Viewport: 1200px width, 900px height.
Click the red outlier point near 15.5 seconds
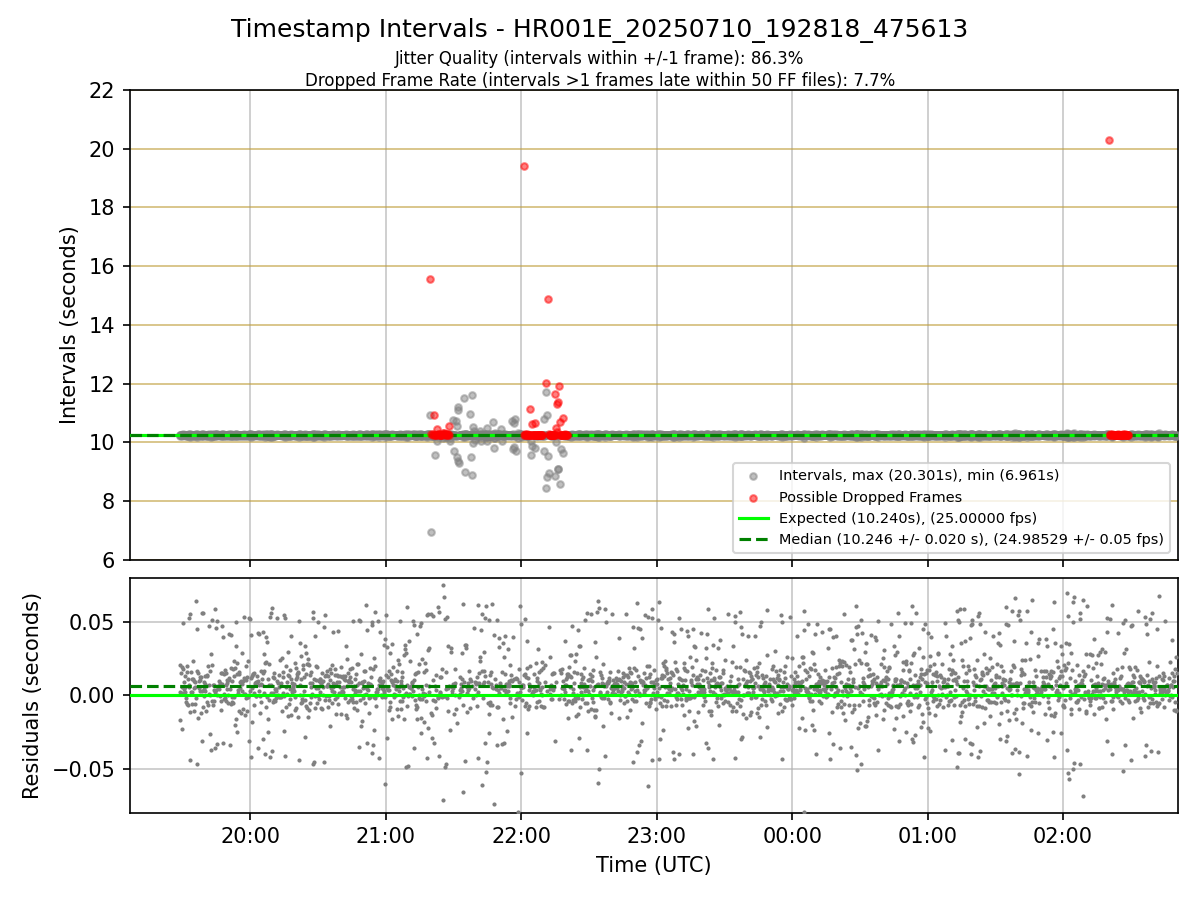pos(430,279)
